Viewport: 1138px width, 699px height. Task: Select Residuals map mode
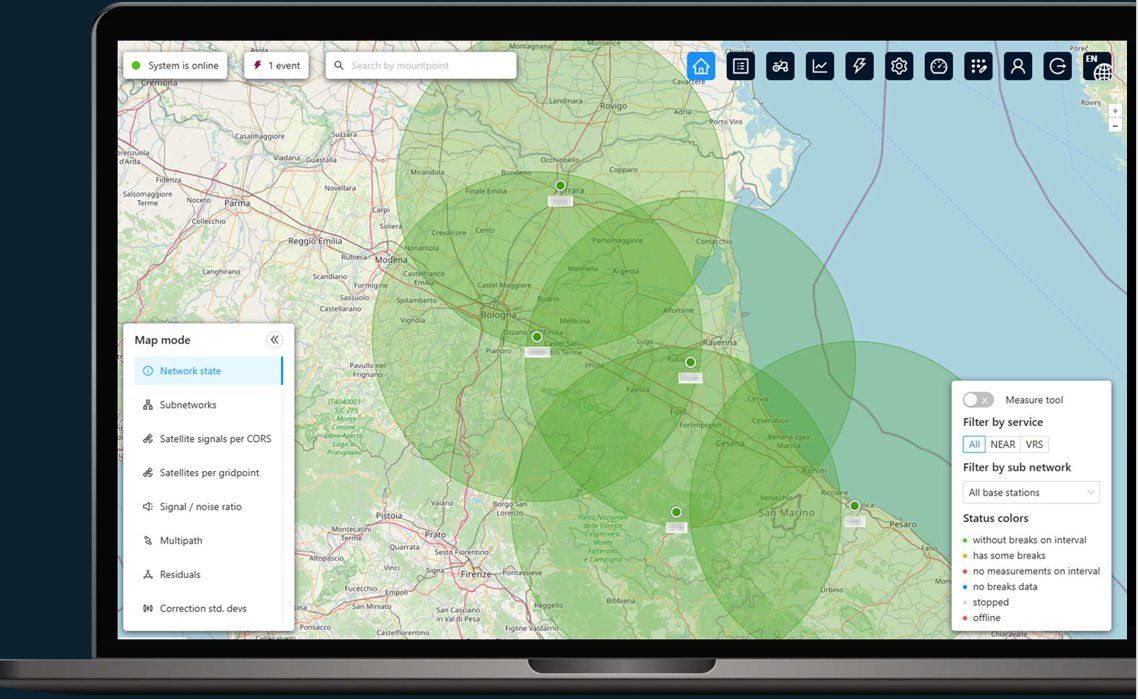point(208,574)
